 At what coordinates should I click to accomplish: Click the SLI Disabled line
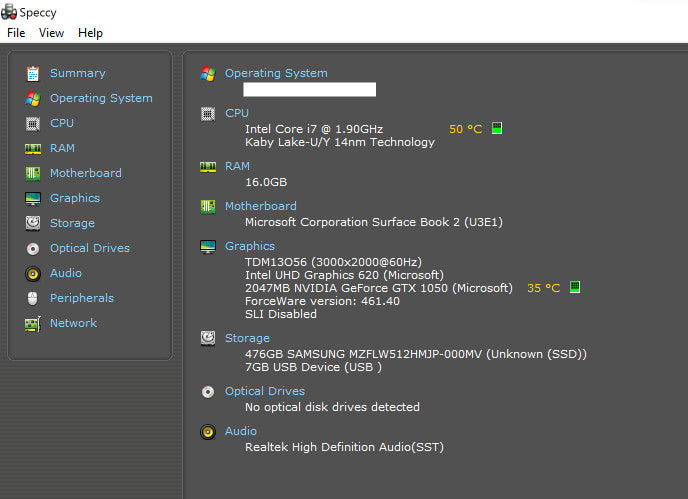[x=281, y=314]
